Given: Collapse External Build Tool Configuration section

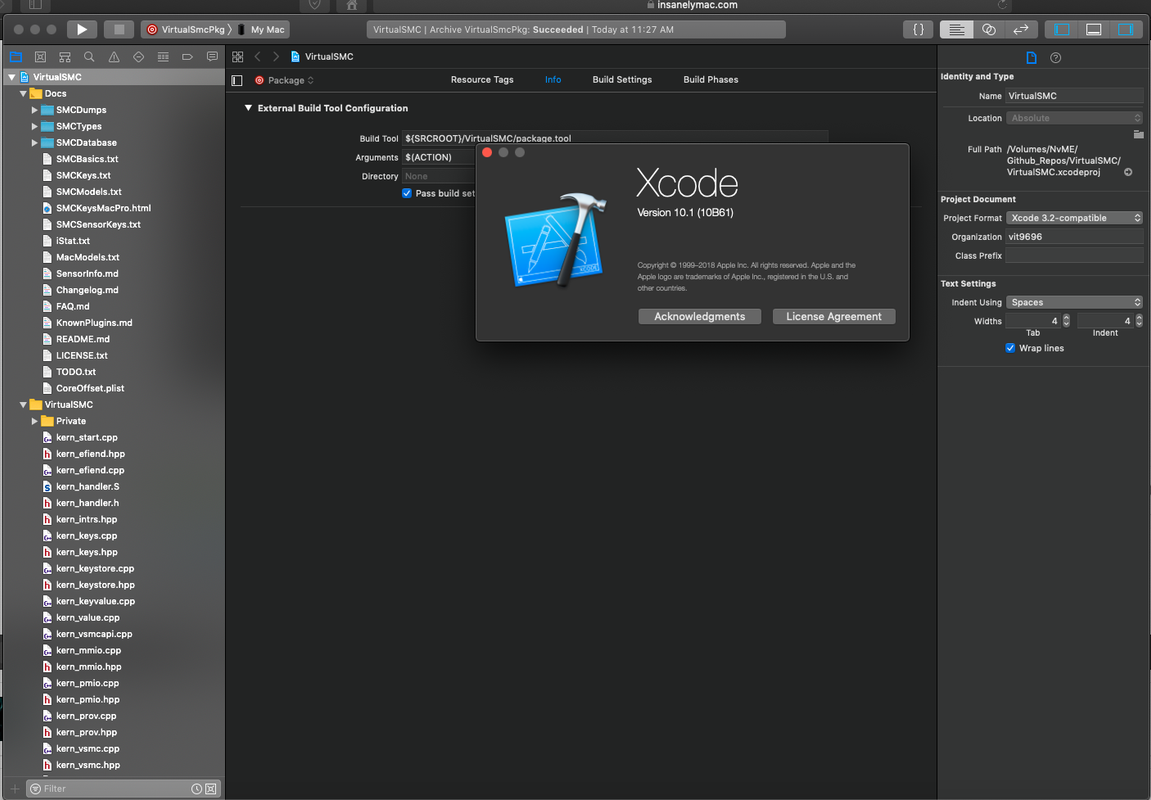Looking at the screenshot, I should pos(248,108).
